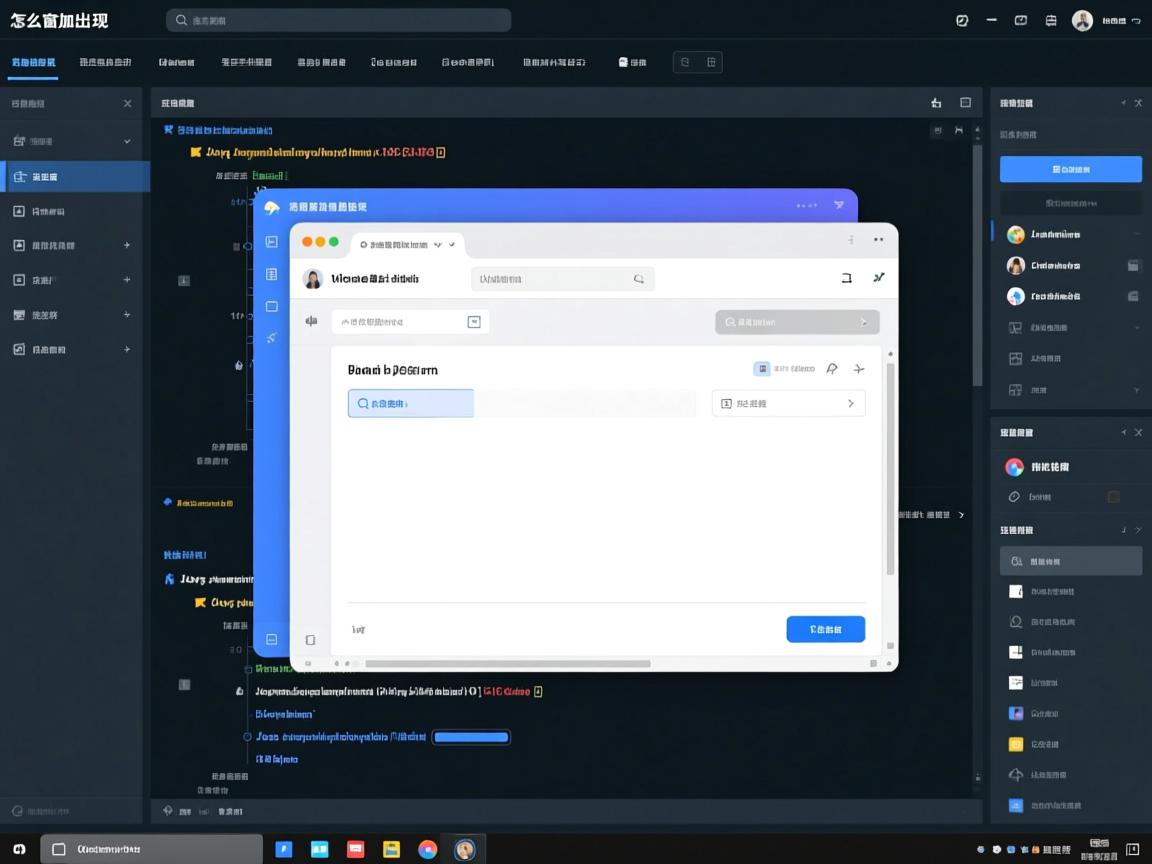Click the user avatar in the top-right header

[x=1082, y=20]
